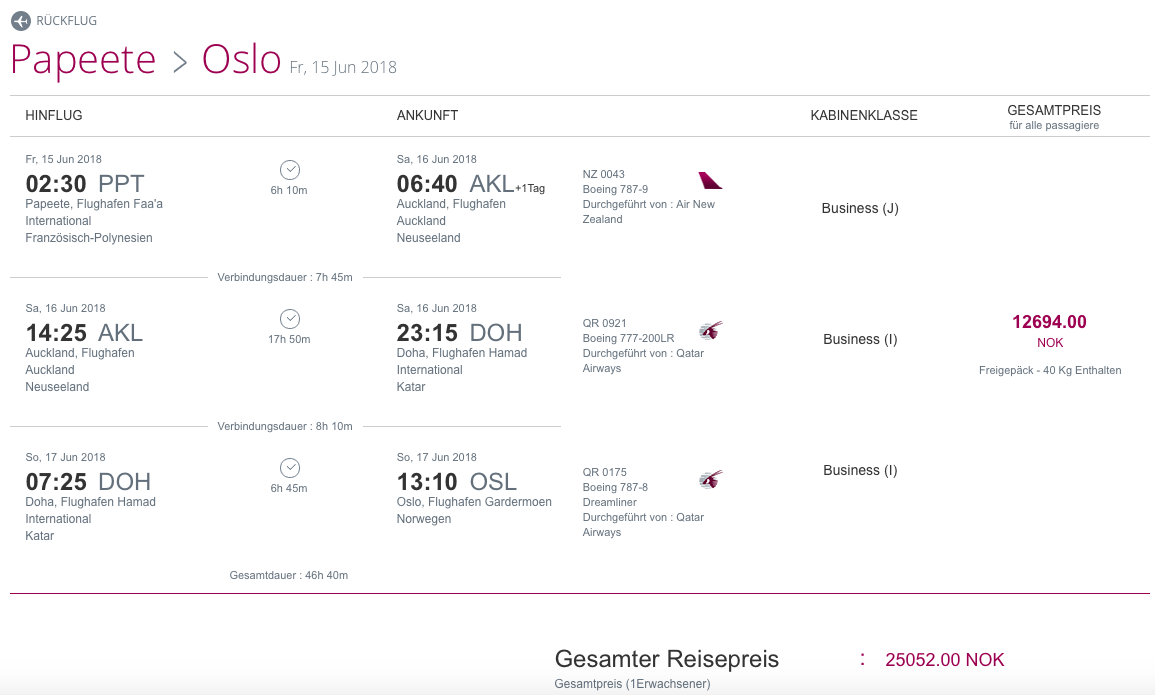This screenshot has width=1155, height=695.
Task: Click the HINFLUG column header
Action: pyautogui.click(x=54, y=115)
